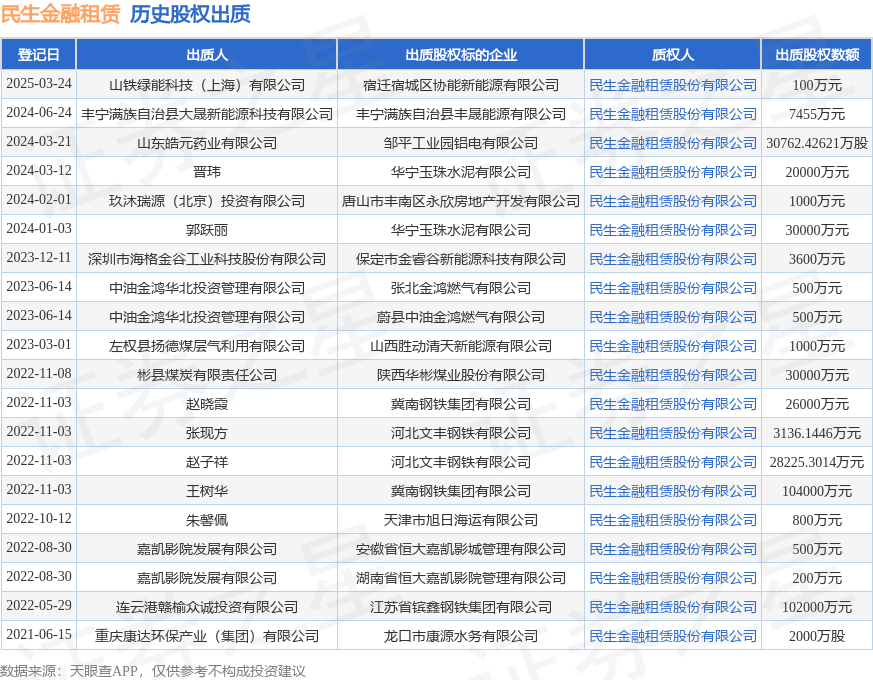Select 深圳市海格金谷工业科技股份有限公司 cell

[x=207, y=259]
